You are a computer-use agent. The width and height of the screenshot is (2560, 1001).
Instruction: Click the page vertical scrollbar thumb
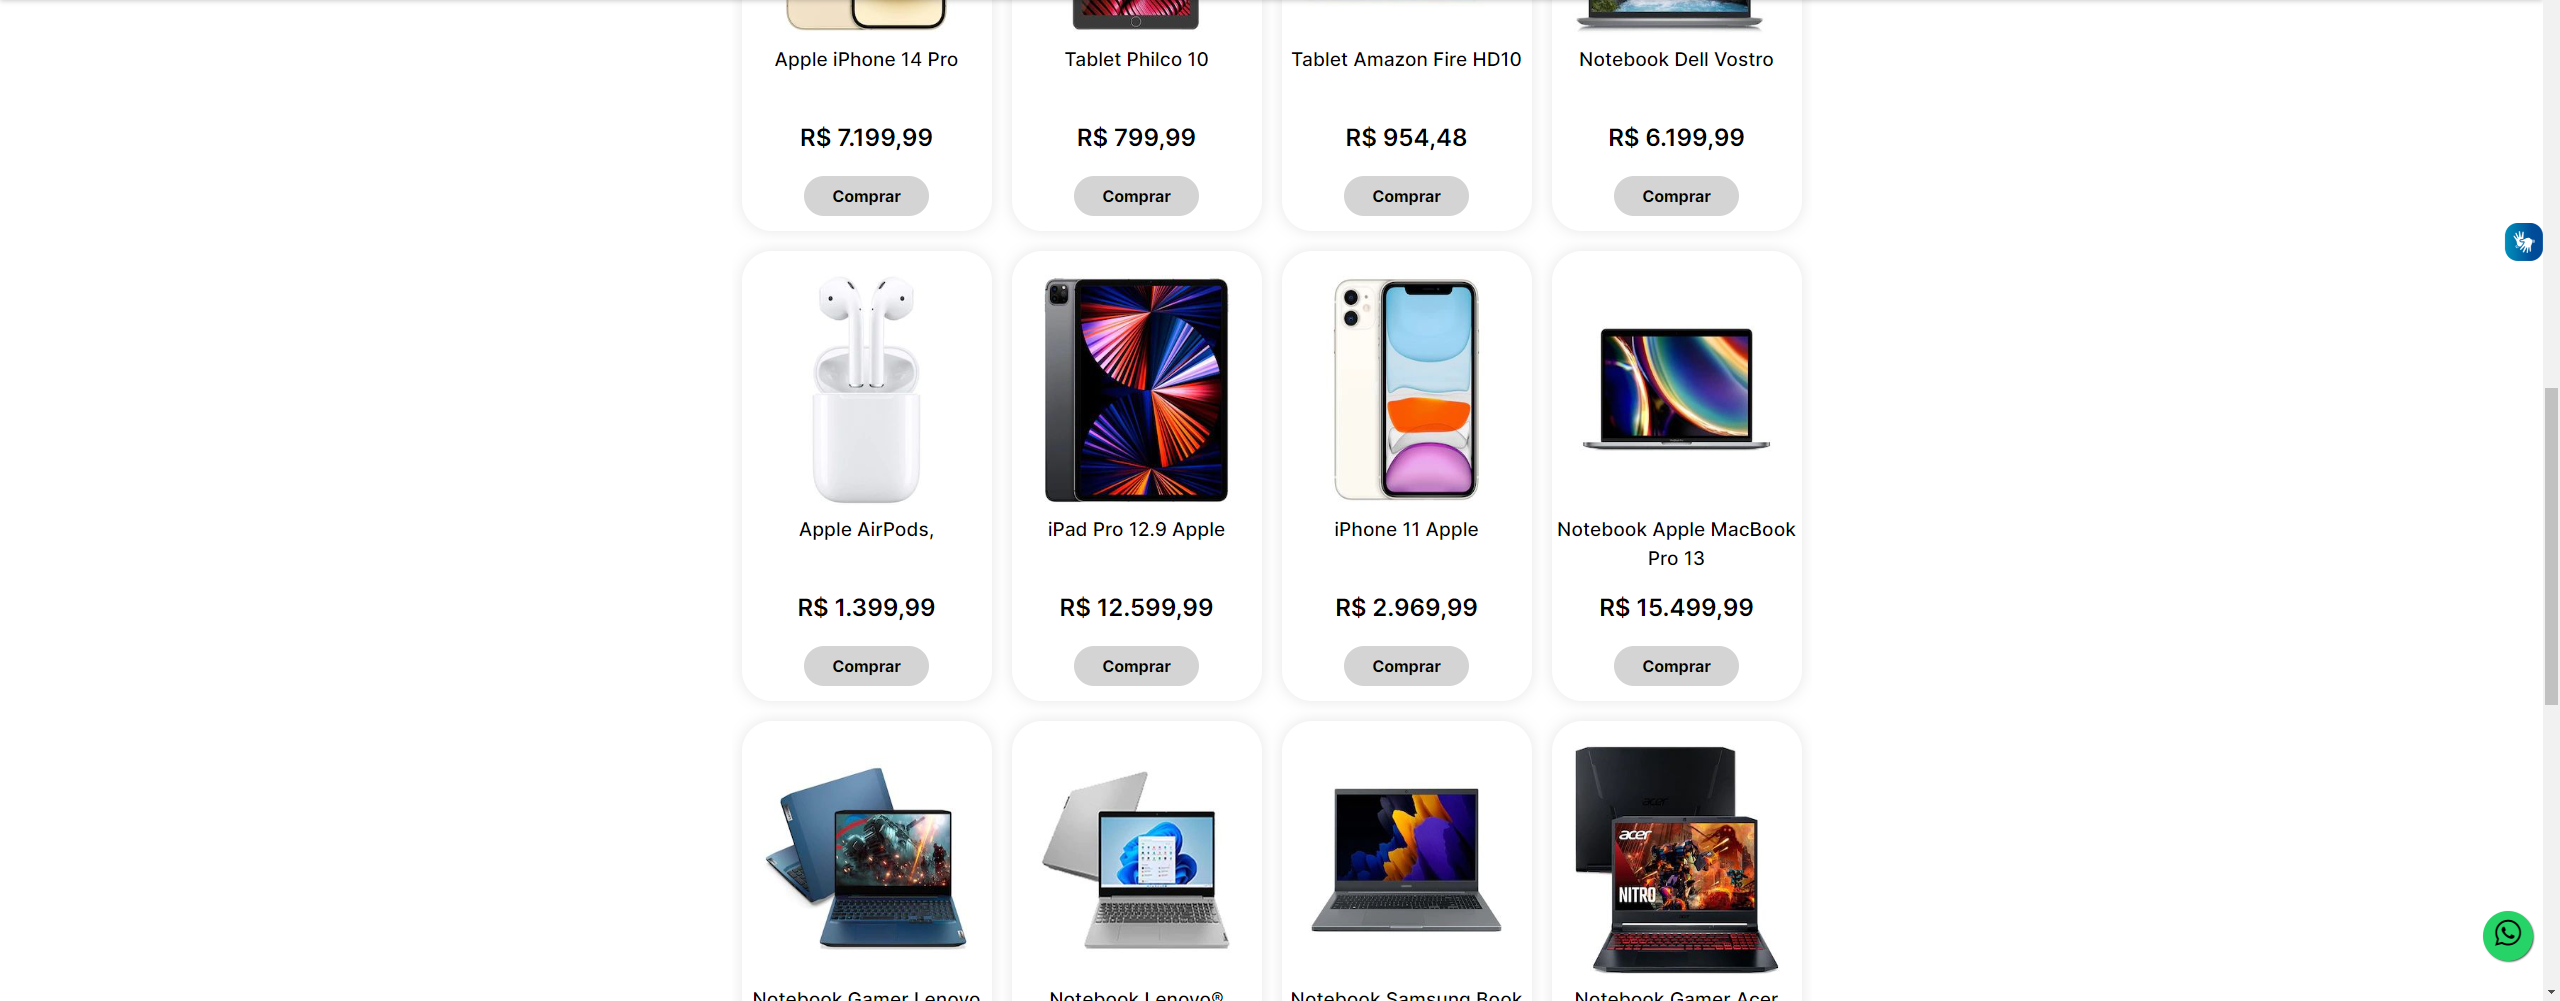point(2551,546)
